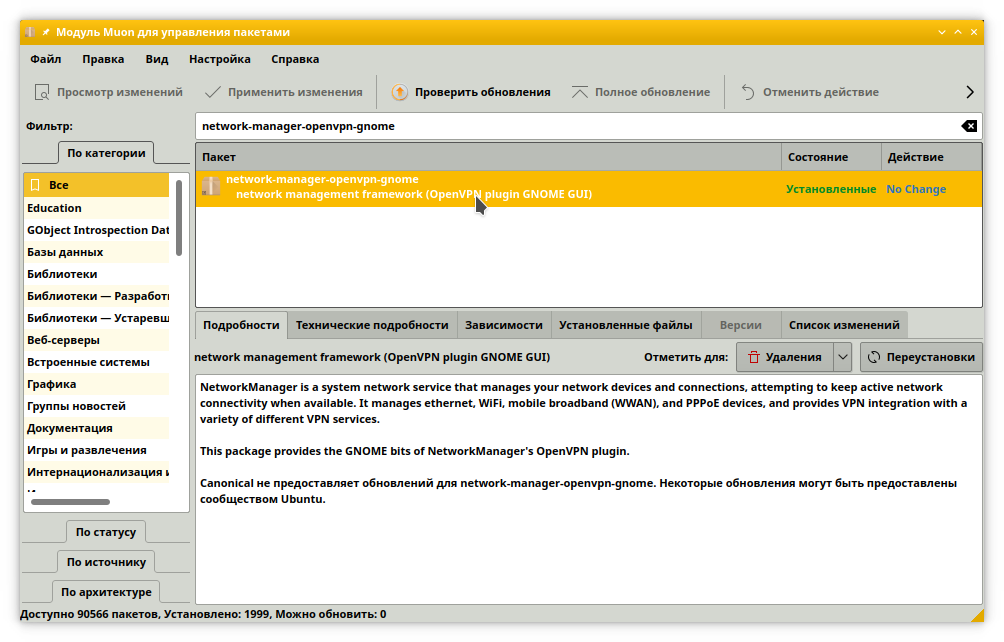The image size is (1004, 642).
Task: Click the category list horizontal scrollbar
Action: coord(70,502)
